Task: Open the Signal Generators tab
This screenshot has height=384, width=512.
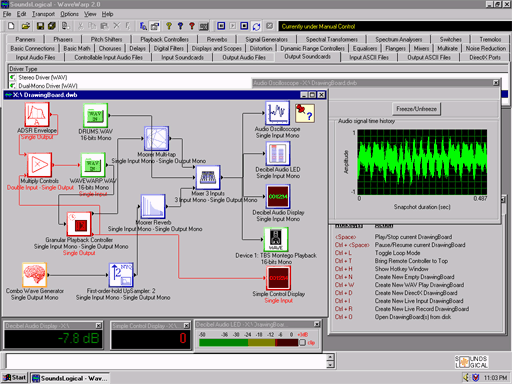Action: (266, 39)
